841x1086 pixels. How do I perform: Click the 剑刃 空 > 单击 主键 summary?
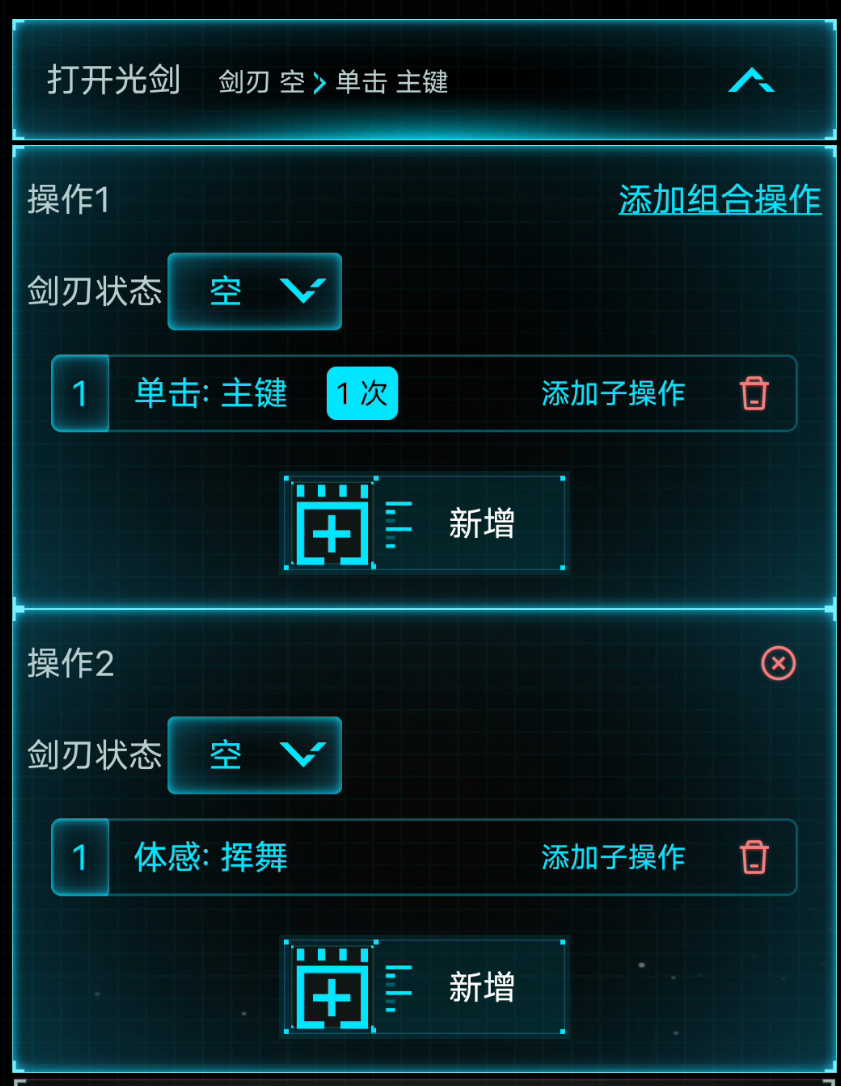click(333, 82)
